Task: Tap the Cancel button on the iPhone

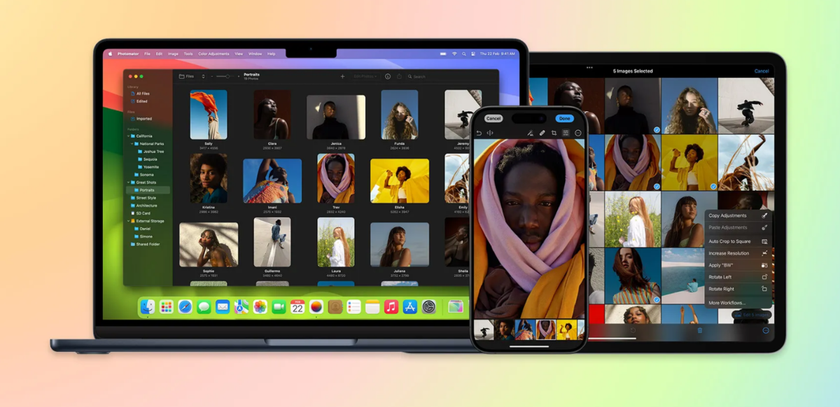Action: point(493,118)
